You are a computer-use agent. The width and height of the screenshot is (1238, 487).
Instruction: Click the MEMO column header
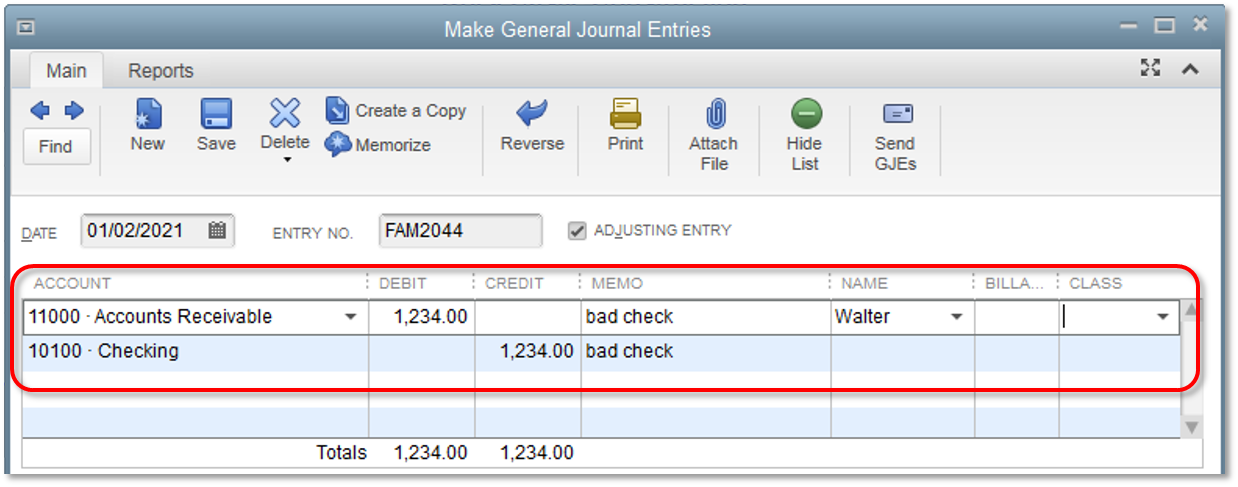[617, 284]
